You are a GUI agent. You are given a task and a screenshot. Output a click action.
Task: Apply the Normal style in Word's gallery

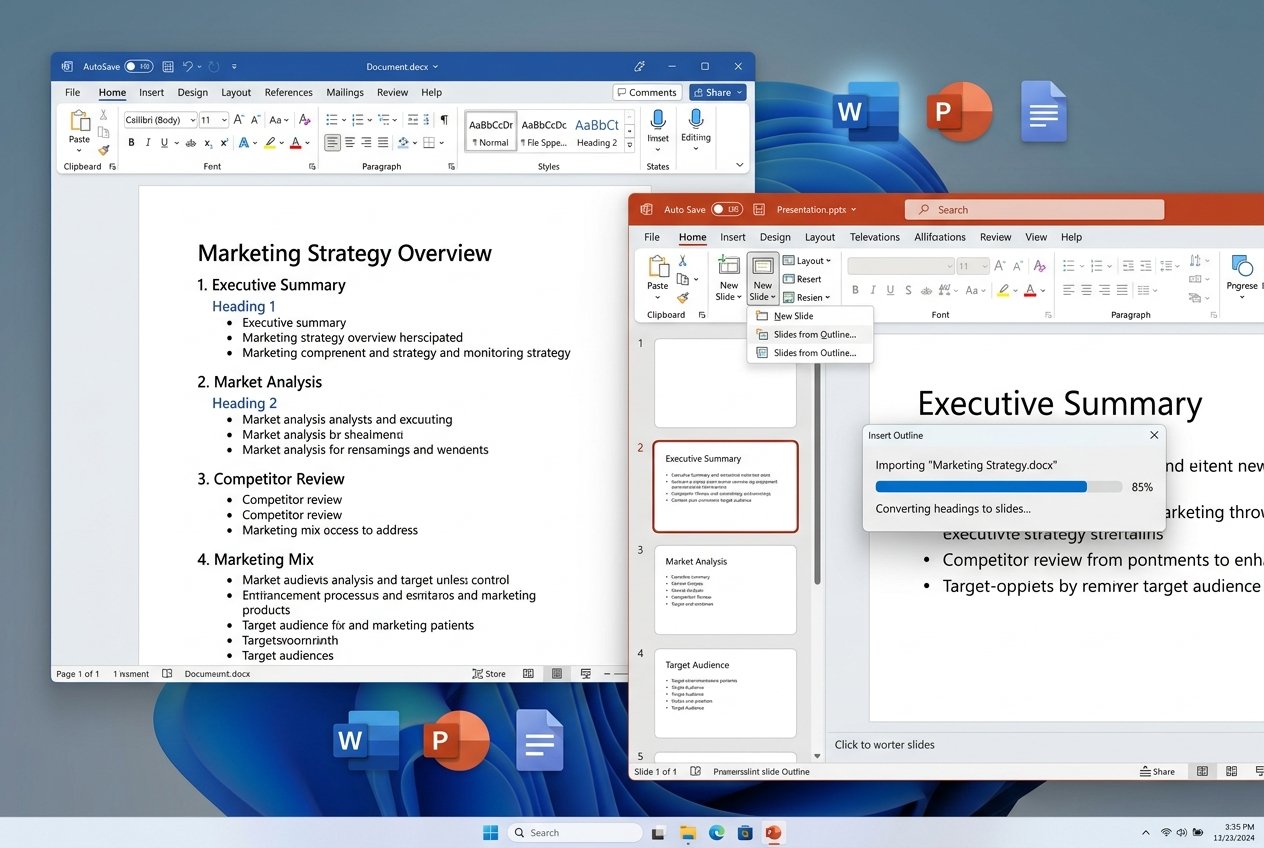(491, 131)
